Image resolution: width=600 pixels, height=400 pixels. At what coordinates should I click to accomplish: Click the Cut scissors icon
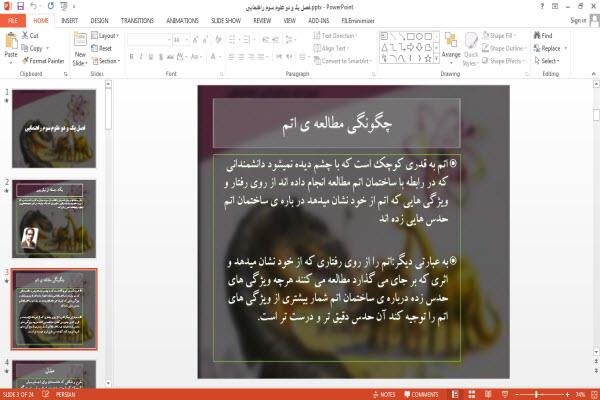click(x=25, y=36)
